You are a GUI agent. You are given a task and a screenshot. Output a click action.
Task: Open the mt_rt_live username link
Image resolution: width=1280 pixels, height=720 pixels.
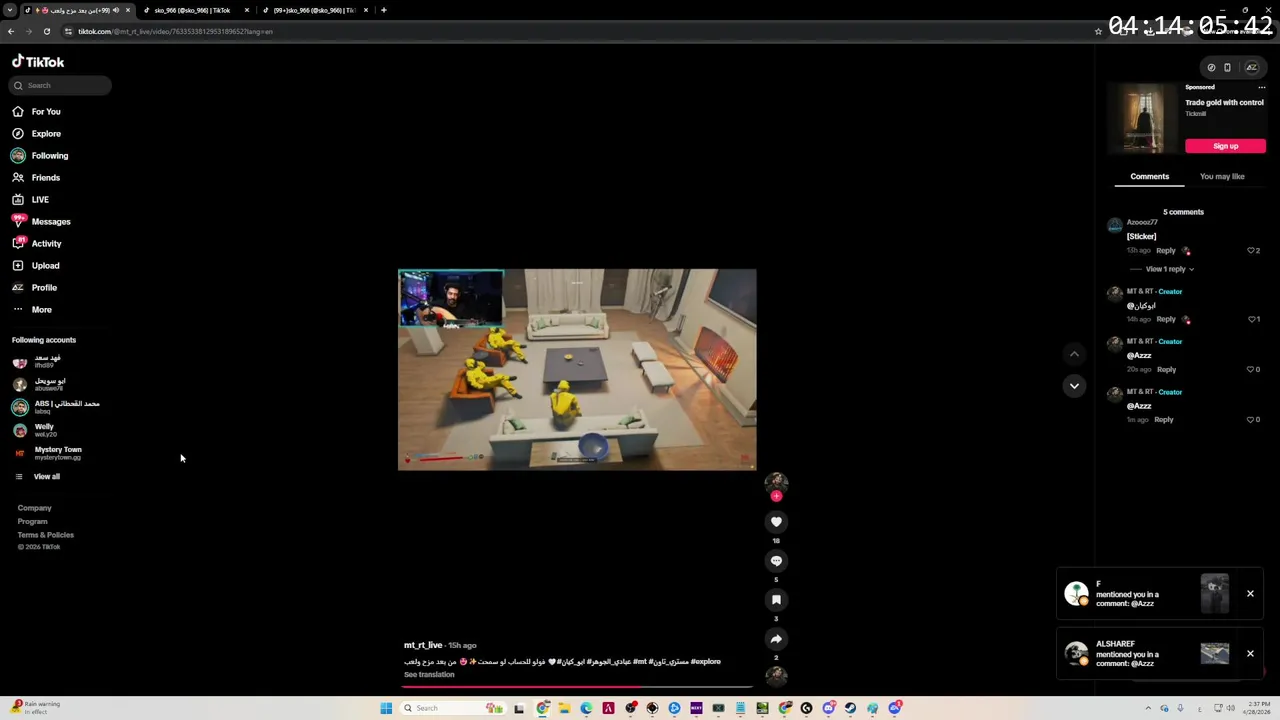[x=423, y=646]
